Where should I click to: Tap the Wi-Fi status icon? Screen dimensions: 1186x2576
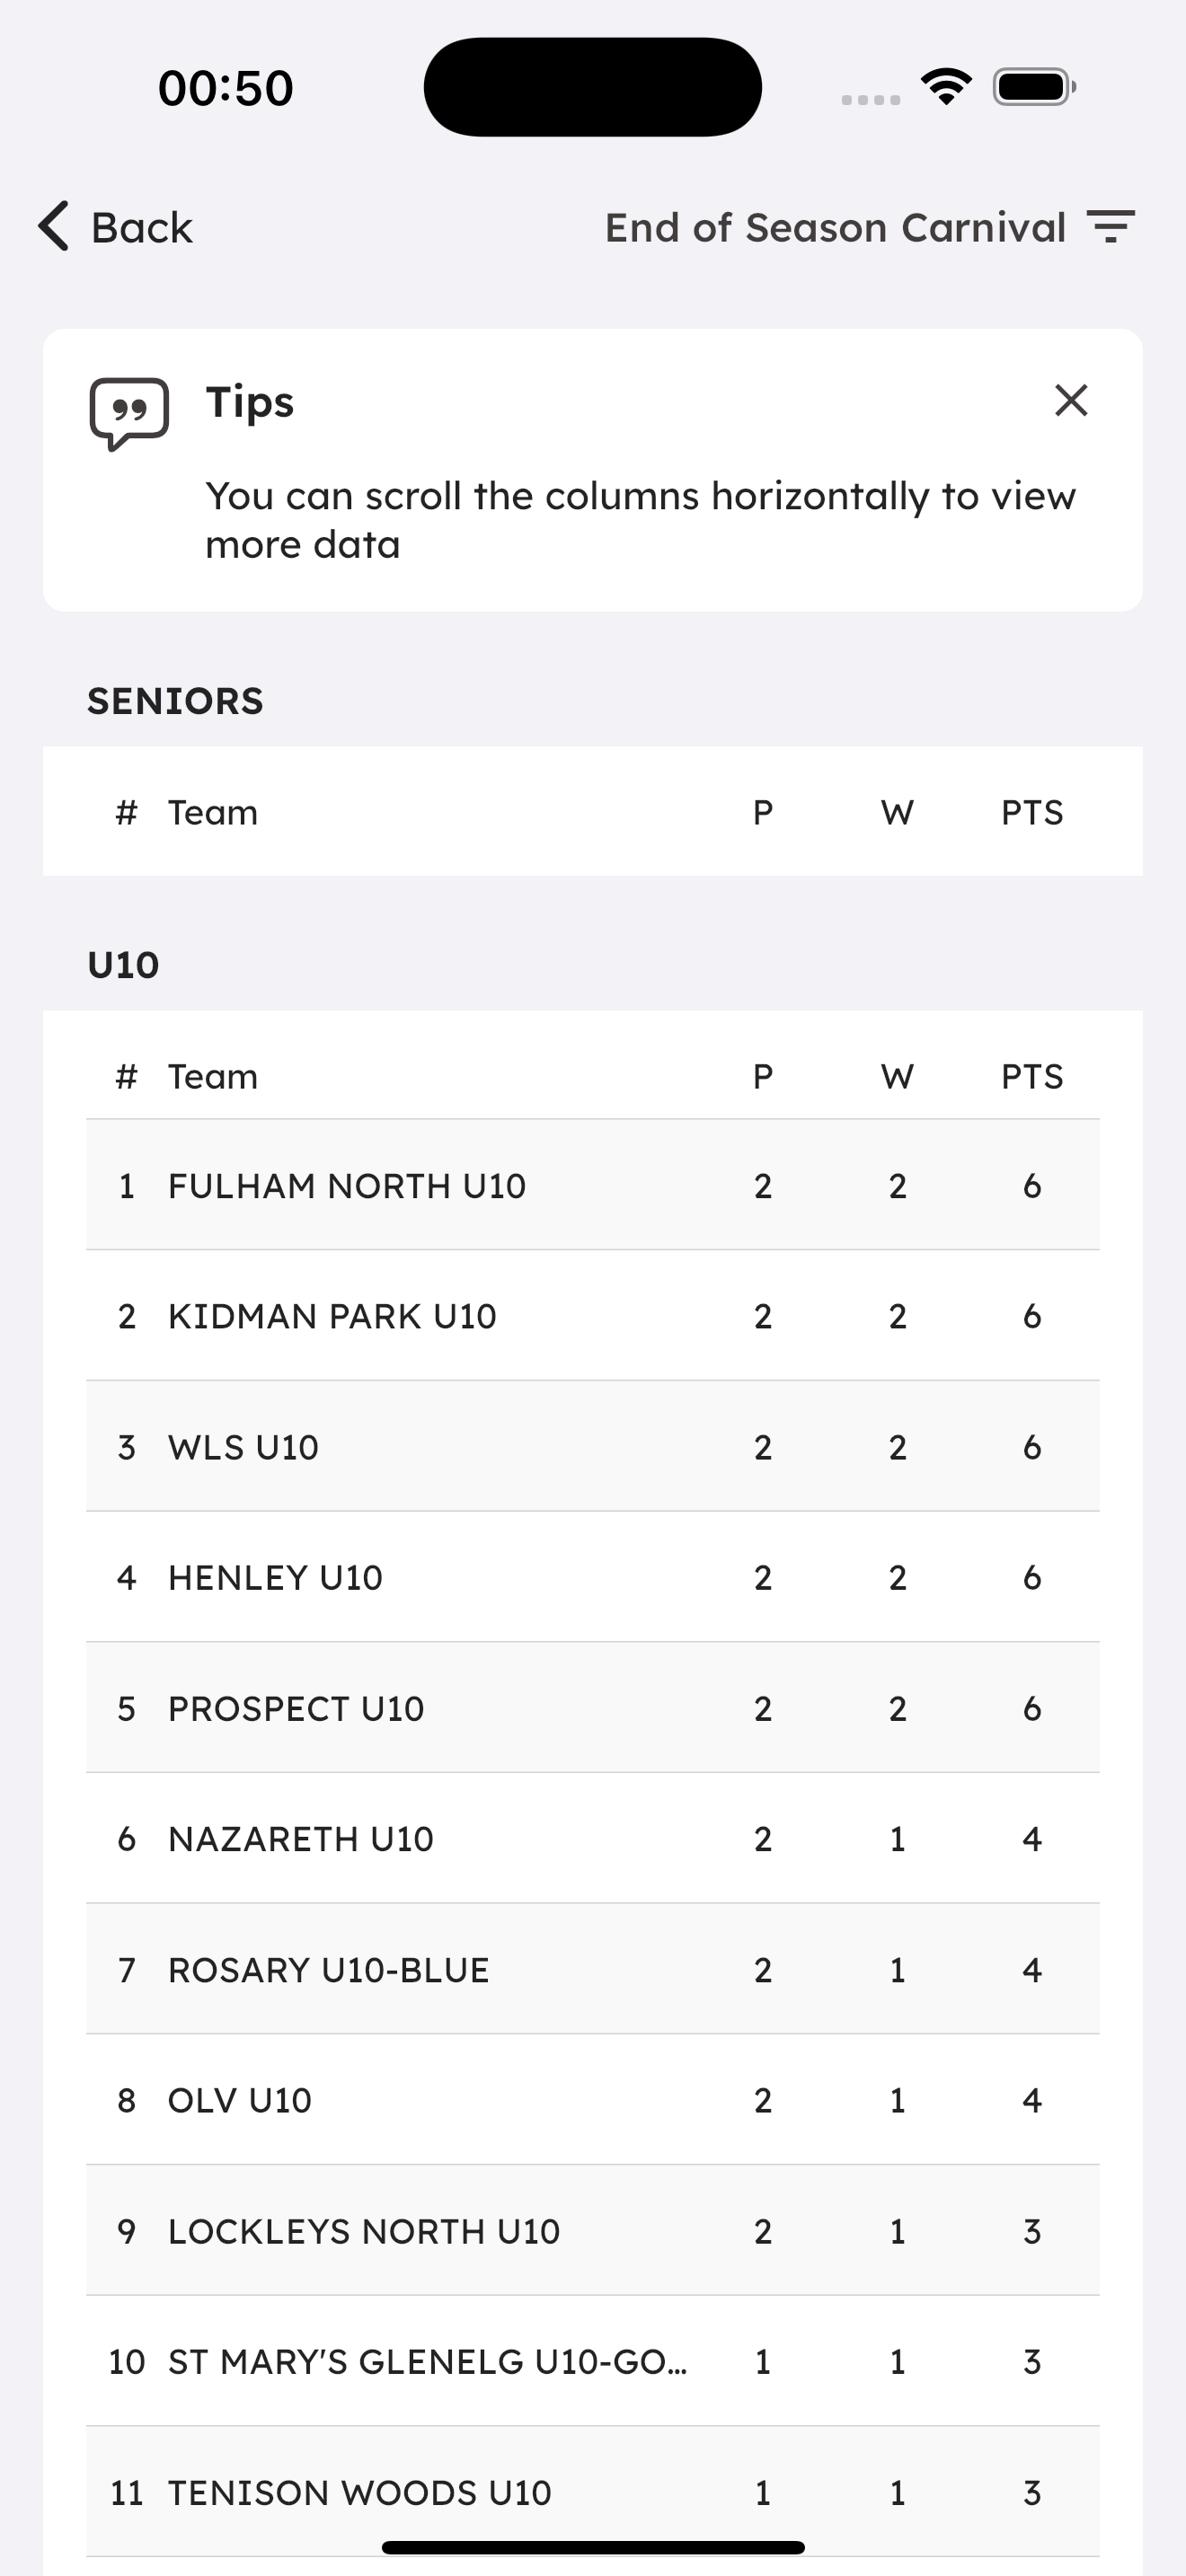click(x=946, y=87)
